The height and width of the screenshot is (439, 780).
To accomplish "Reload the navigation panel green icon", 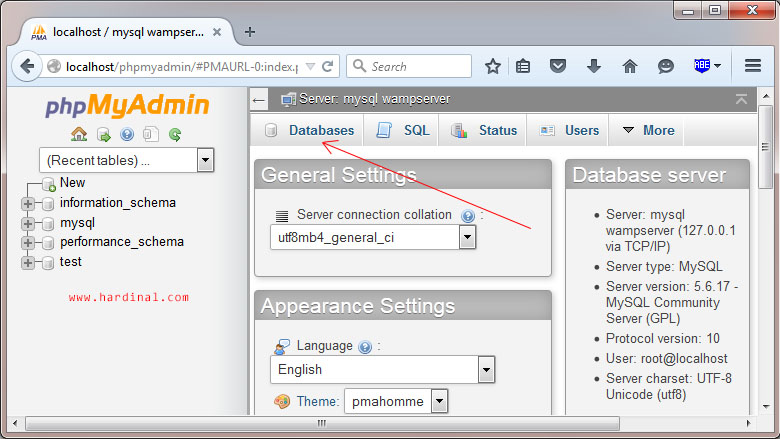I will [x=175, y=134].
